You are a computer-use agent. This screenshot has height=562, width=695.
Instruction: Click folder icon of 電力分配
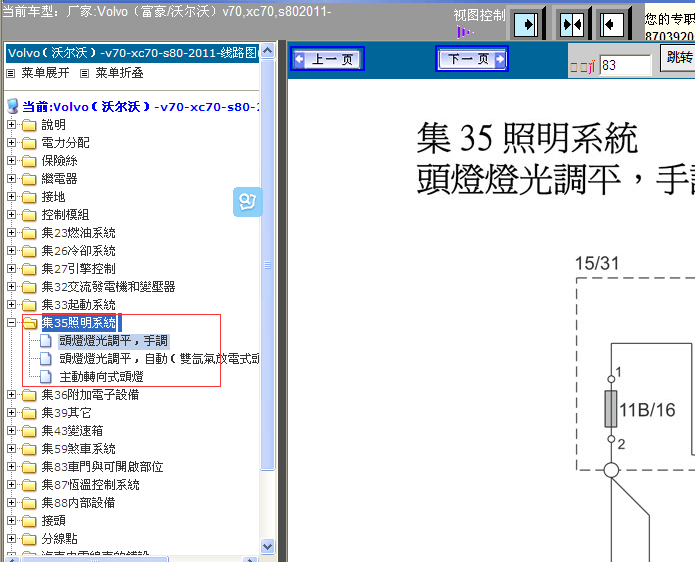click(x=29, y=143)
